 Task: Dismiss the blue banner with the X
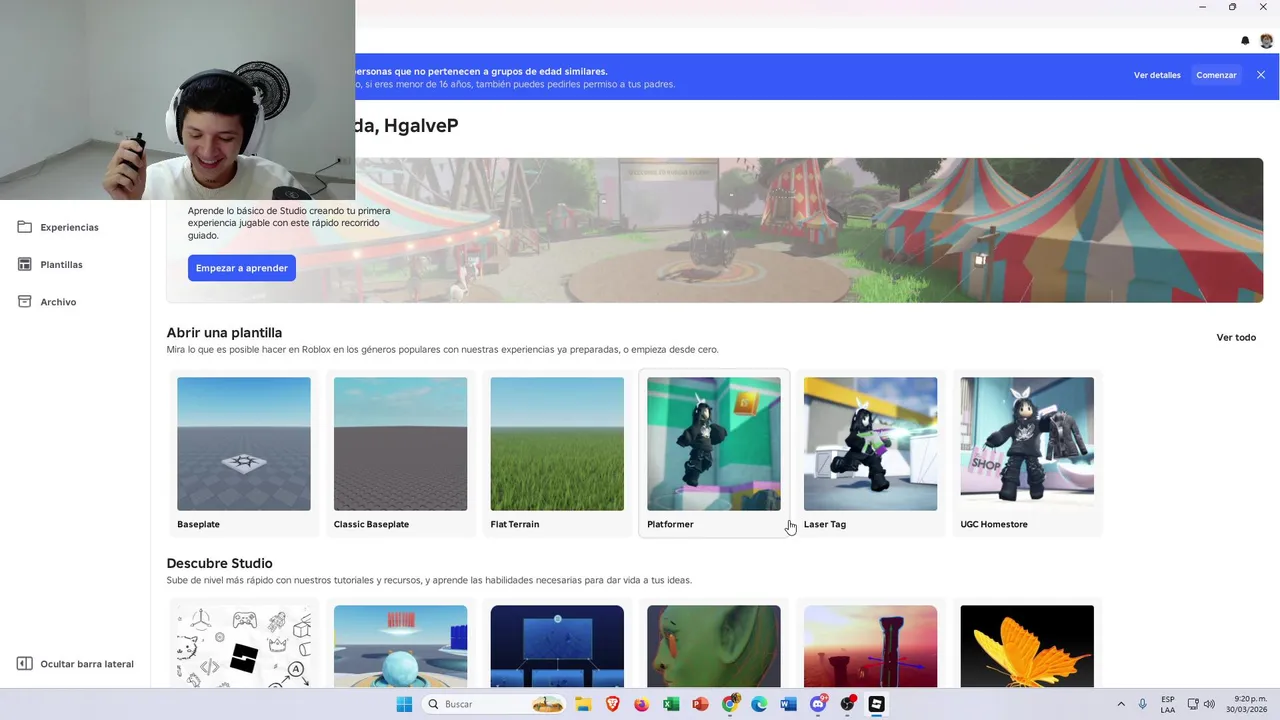pos(1261,75)
